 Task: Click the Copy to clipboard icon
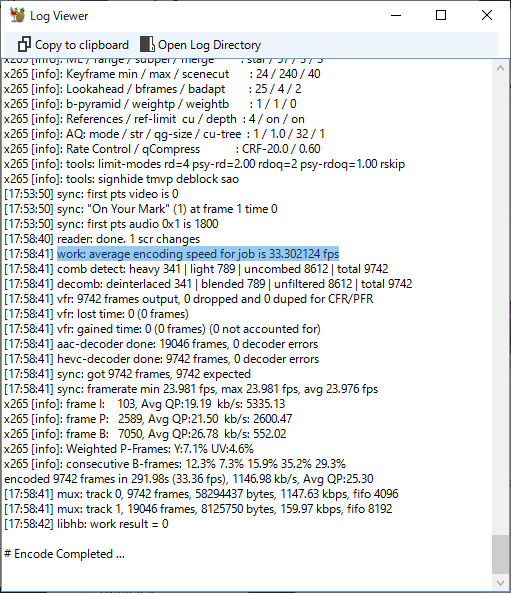[24, 45]
